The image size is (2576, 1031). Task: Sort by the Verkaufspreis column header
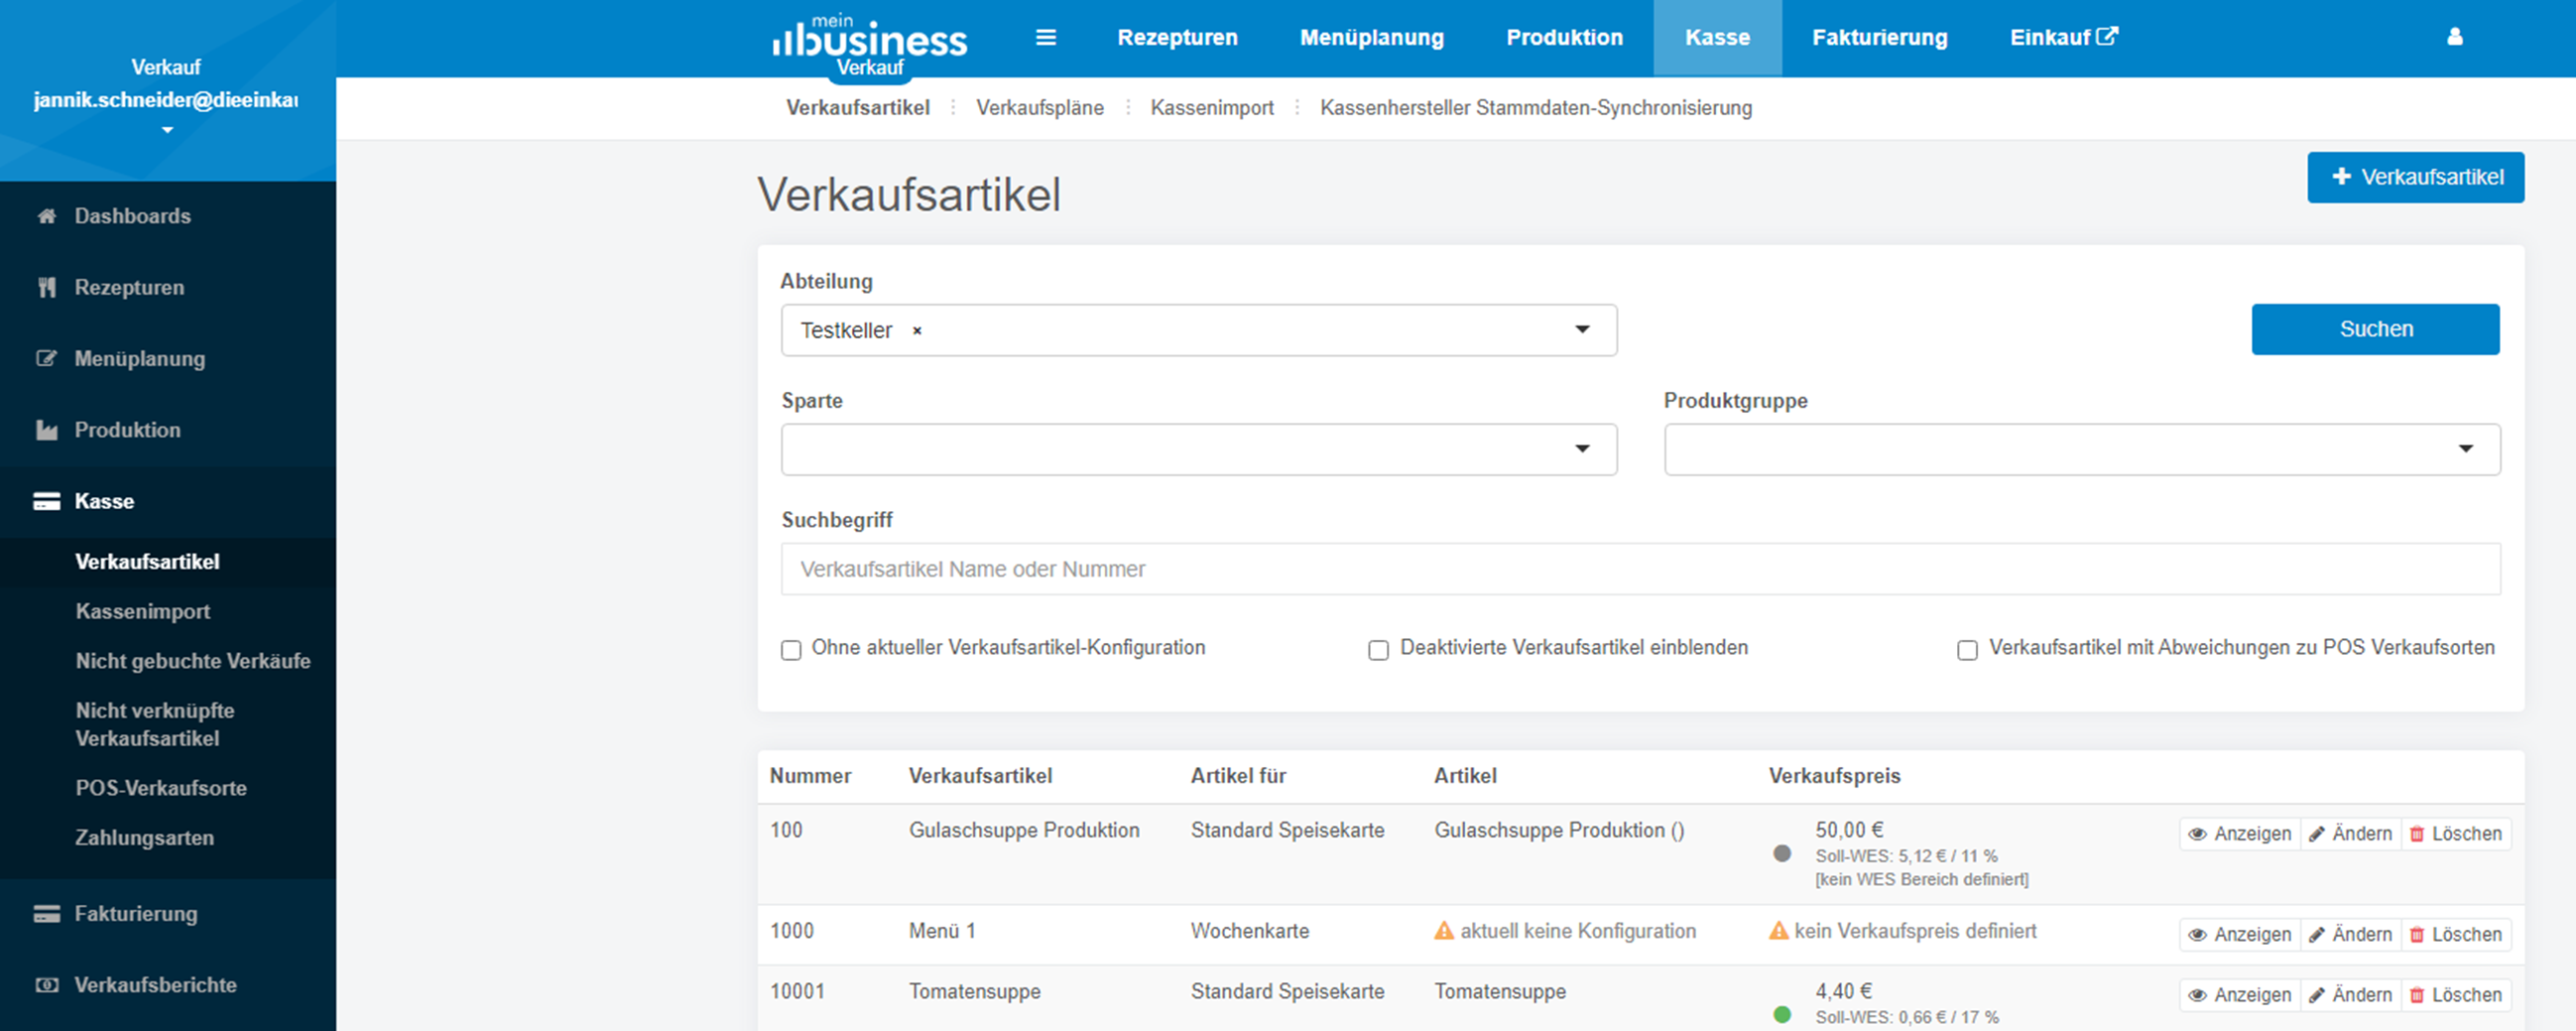pyautogui.click(x=1834, y=776)
